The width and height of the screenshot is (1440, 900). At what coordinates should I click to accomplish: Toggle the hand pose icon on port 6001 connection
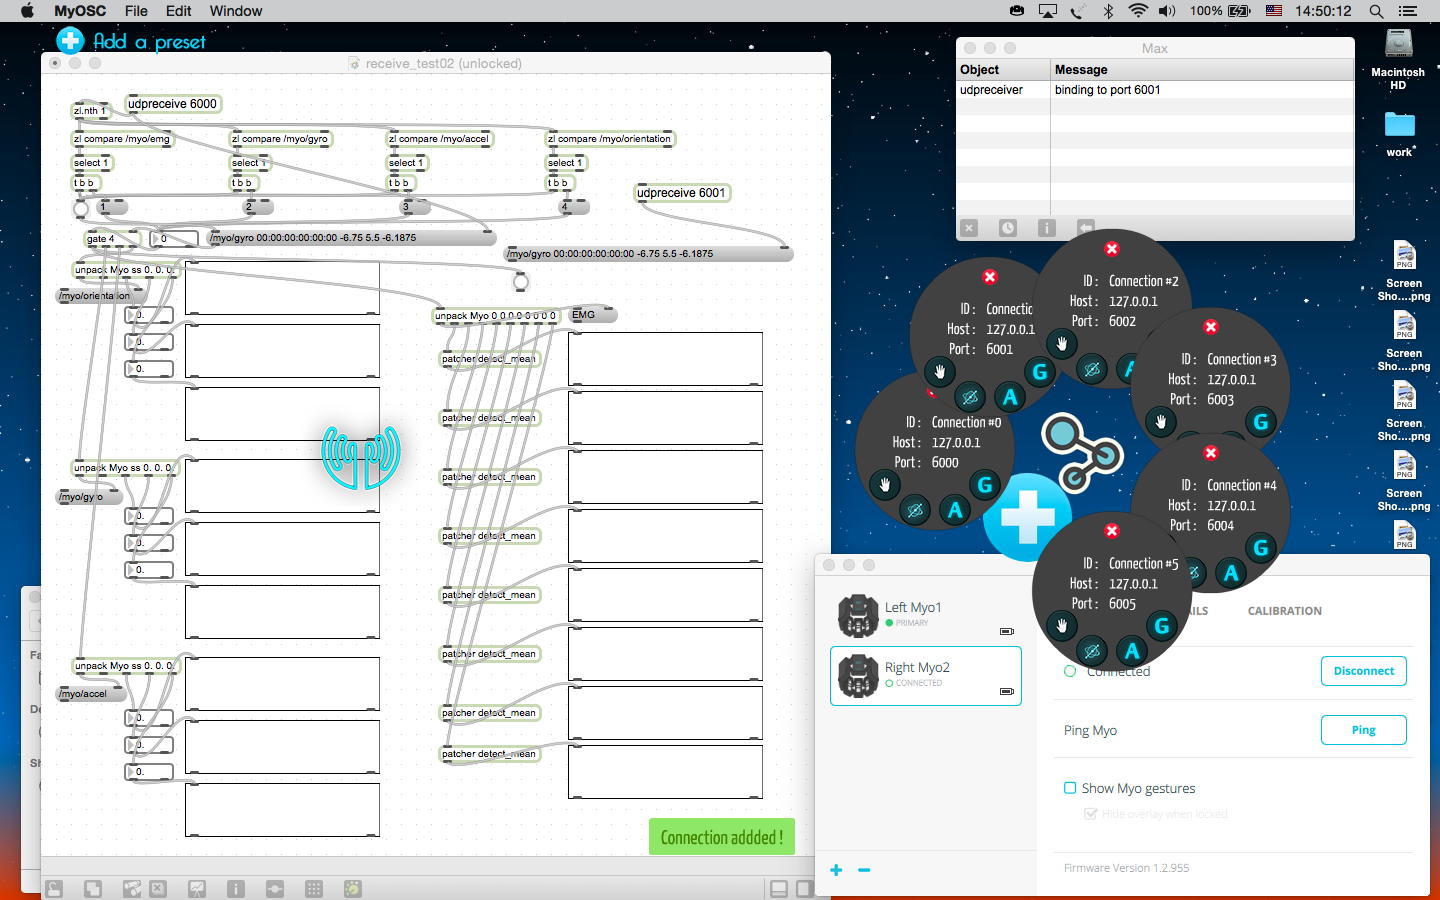pos(939,373)
